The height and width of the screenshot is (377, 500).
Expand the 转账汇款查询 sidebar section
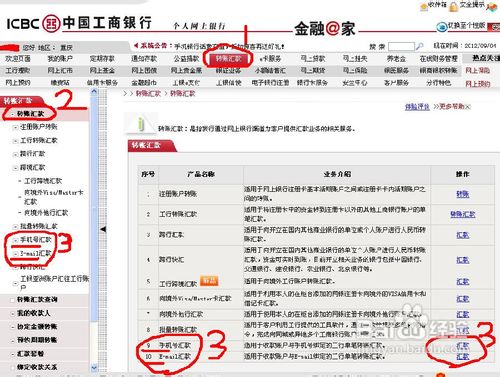tap(12, 300)
